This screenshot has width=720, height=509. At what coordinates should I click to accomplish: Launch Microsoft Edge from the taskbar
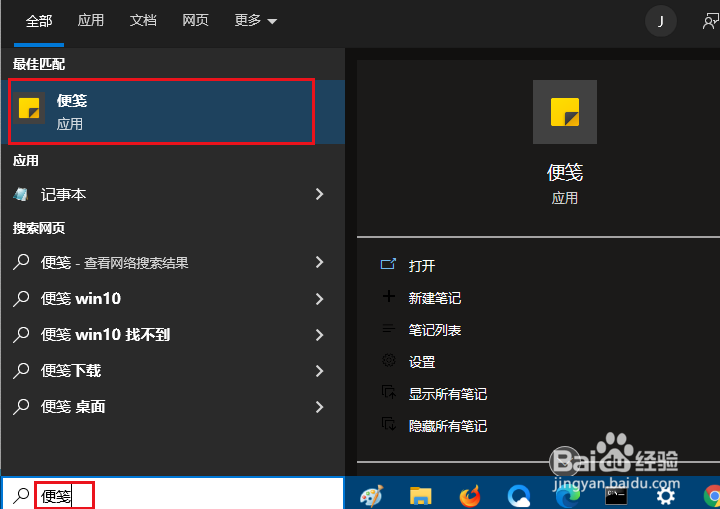[568, 497]
